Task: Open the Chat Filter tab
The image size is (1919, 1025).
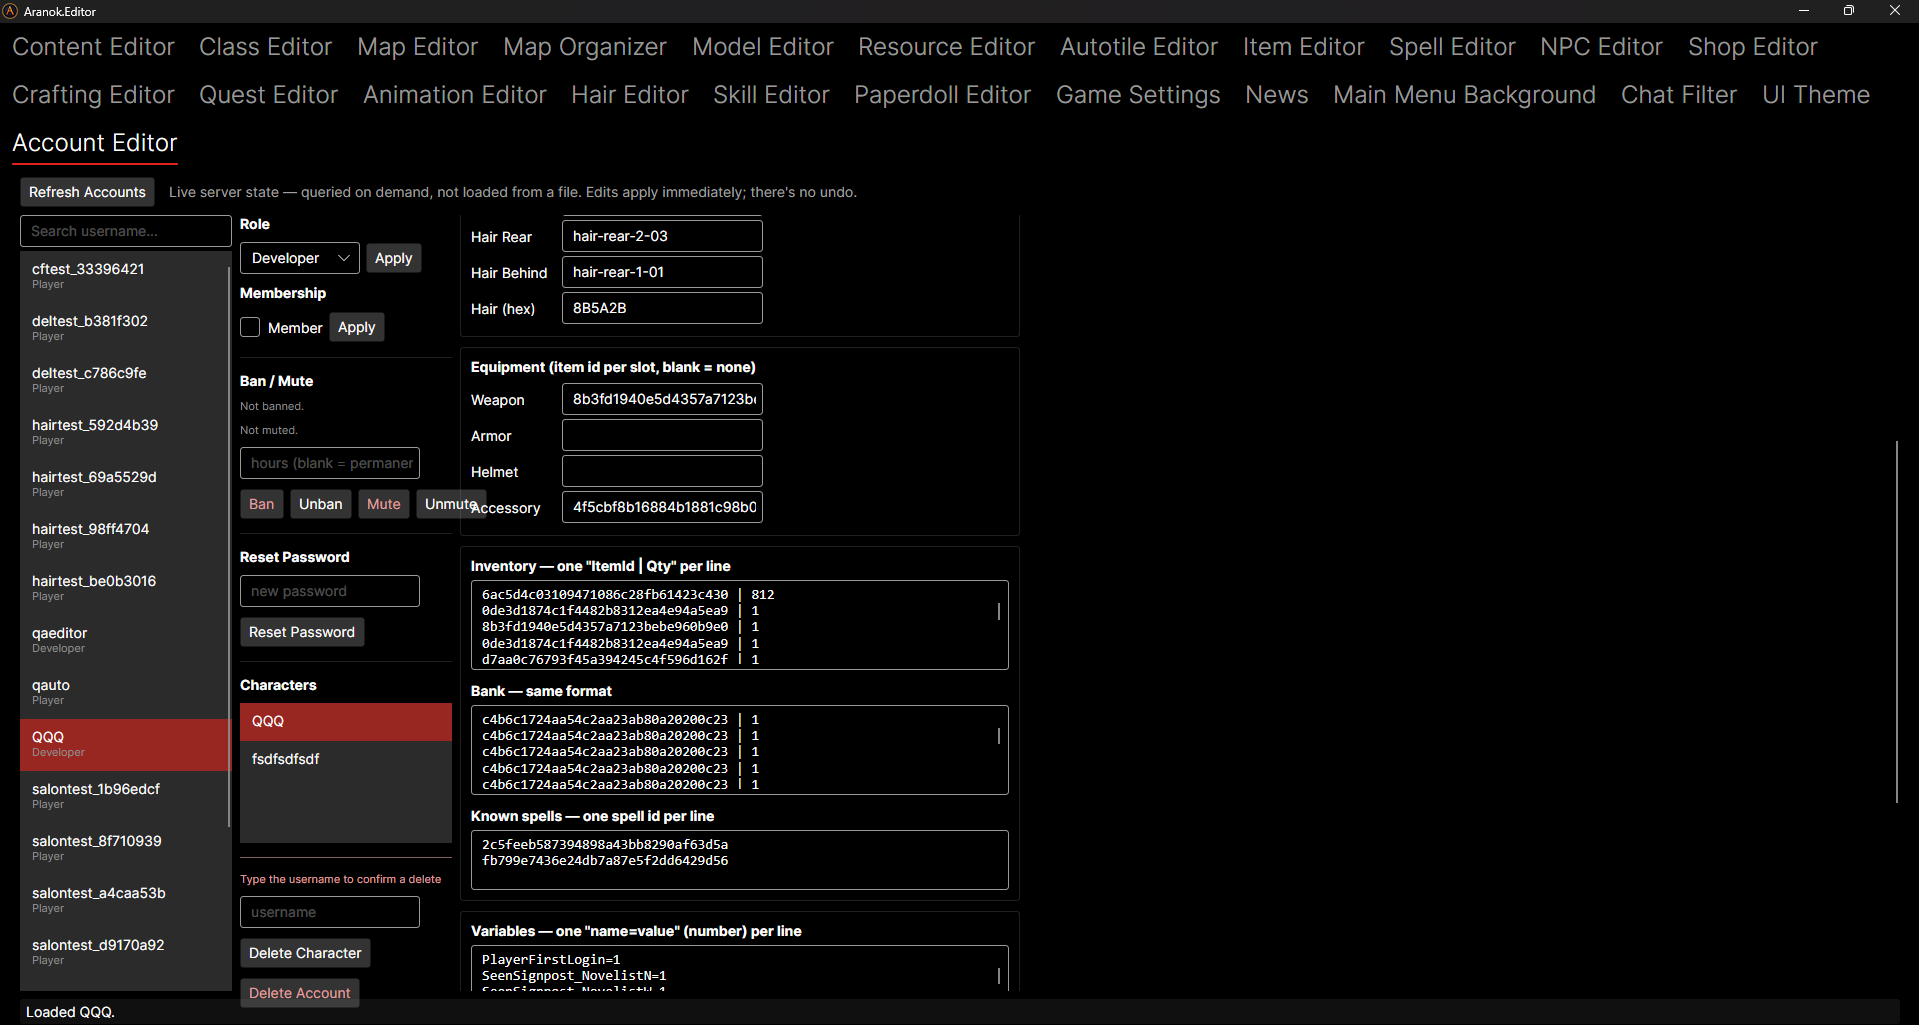Action: point(1678,95)
